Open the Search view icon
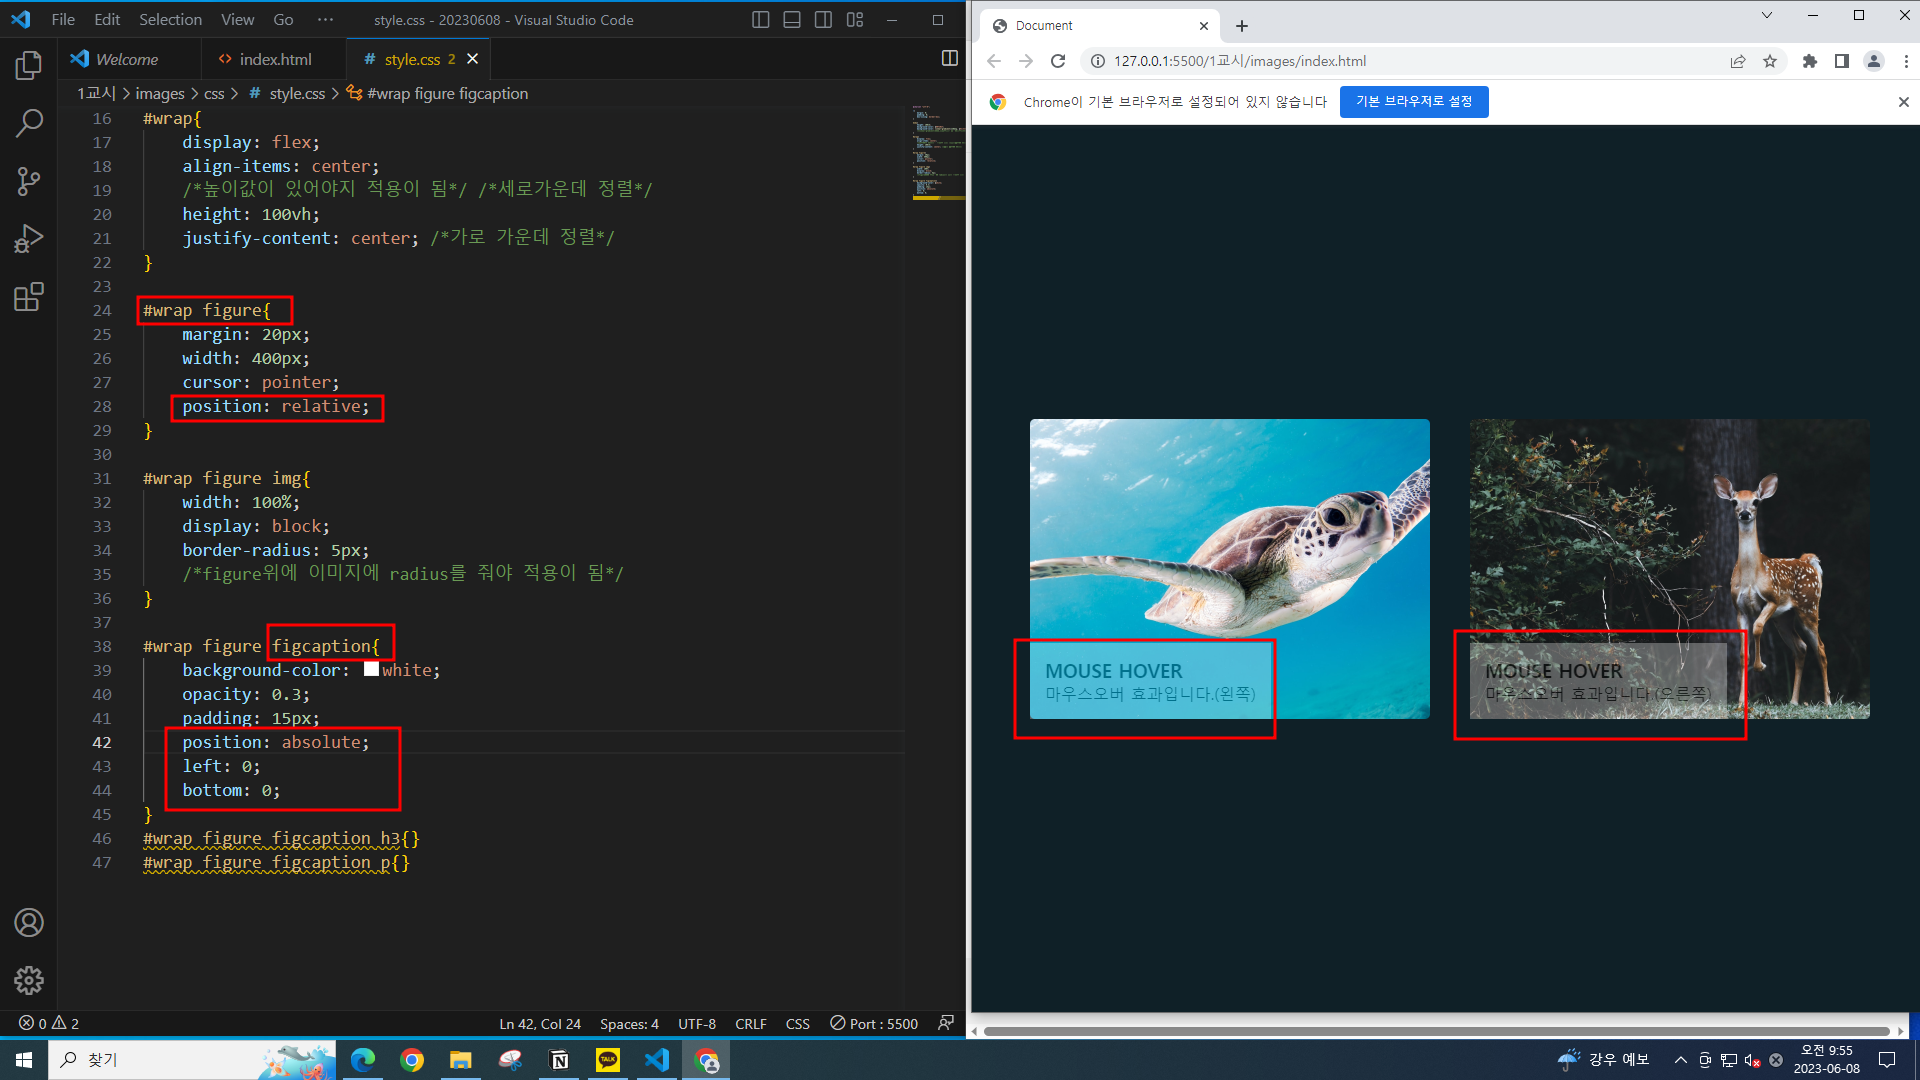This screenshot has height=1080, width=1920. pyautogui.click(x=29, y=124)
